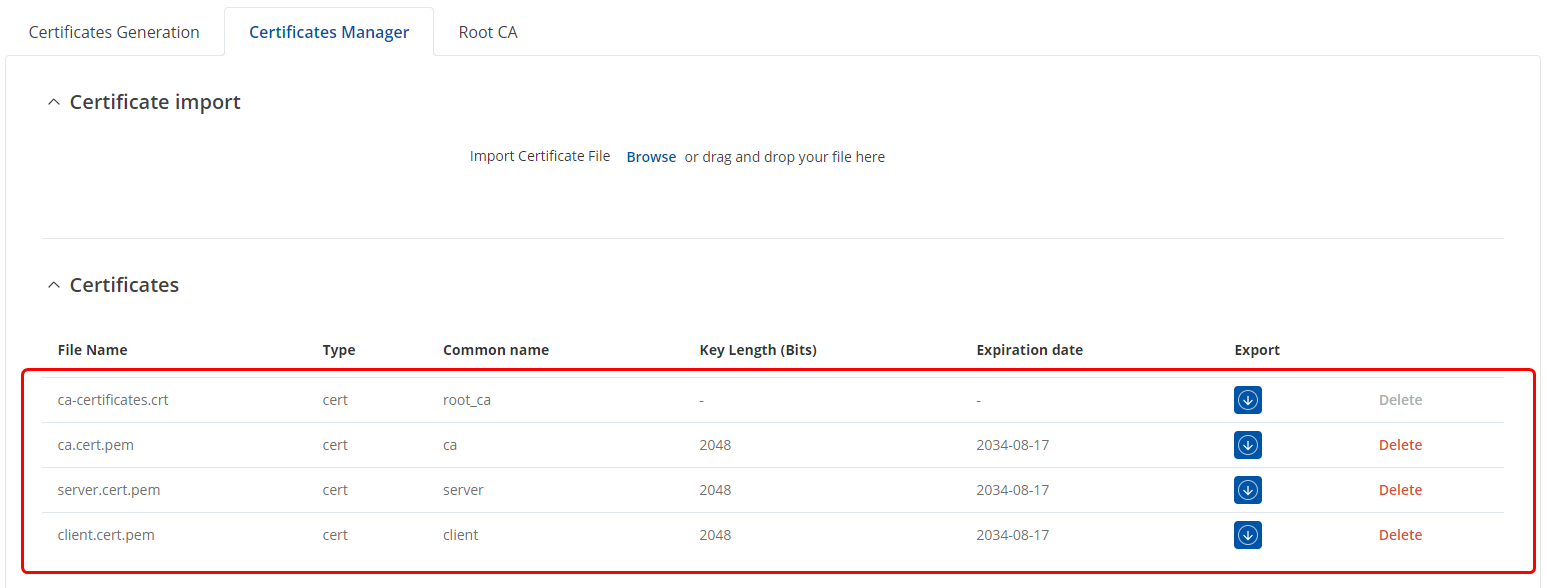Remove the client.cert.pem certificate
This screenshot has width=1547, height=588.
coord(1399,535)
